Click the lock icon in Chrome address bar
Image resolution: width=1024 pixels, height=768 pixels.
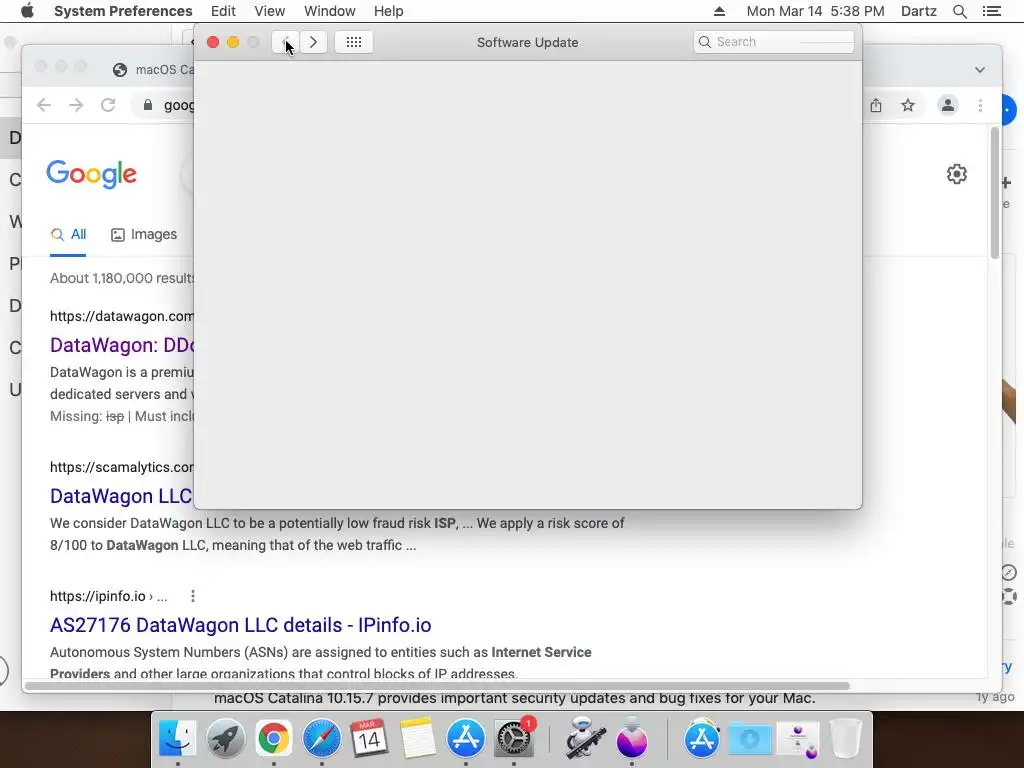(x=148, y=105)
